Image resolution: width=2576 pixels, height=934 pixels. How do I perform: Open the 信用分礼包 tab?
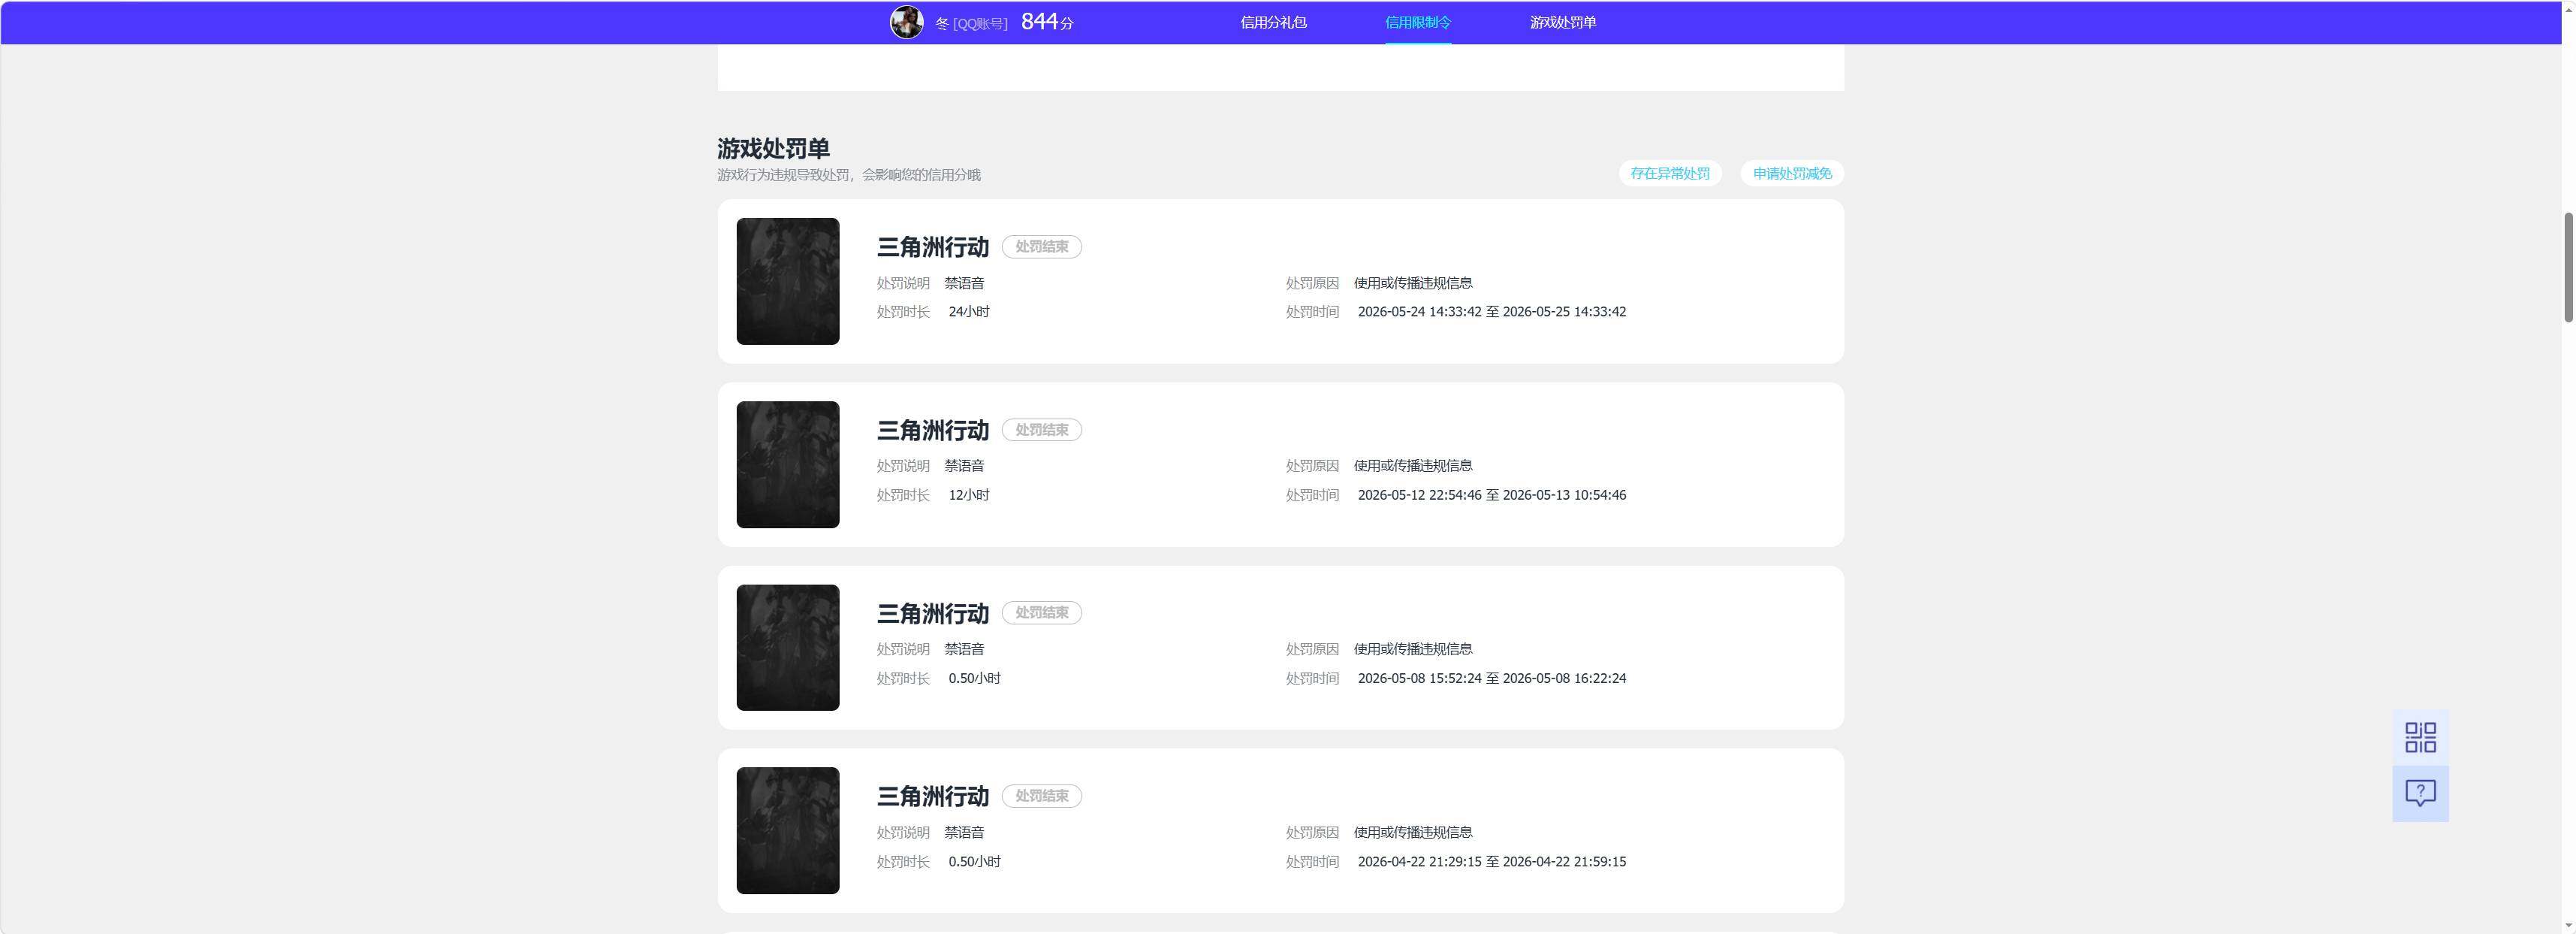[x=1273, y=22]
